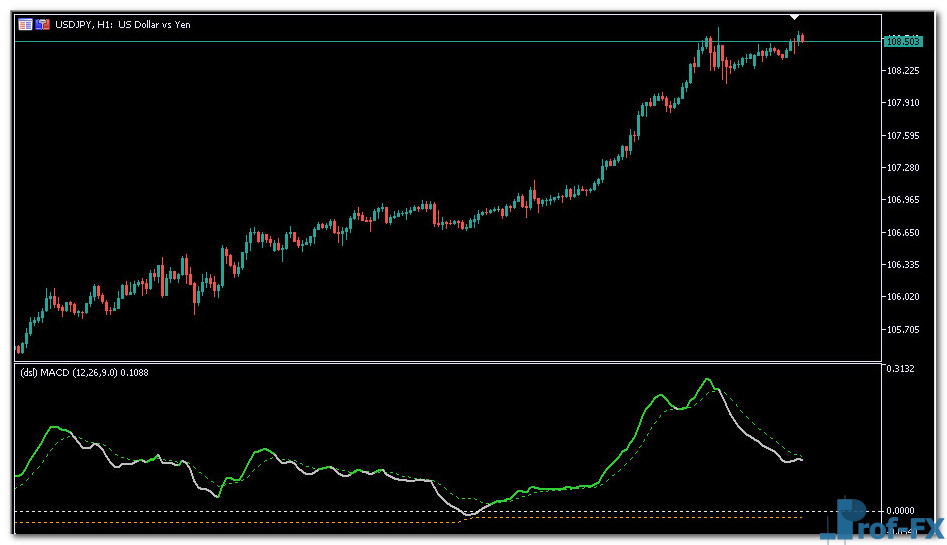
Task: Click the 106.650 price scale label
Action: [x=902, y=233]
